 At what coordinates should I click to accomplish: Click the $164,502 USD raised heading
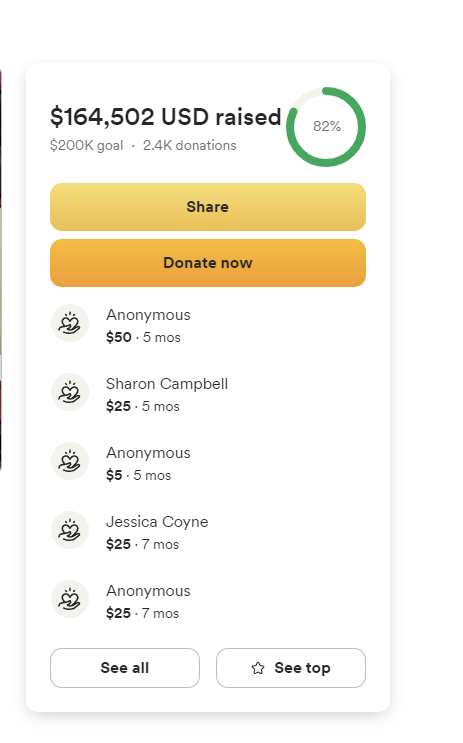166,117
